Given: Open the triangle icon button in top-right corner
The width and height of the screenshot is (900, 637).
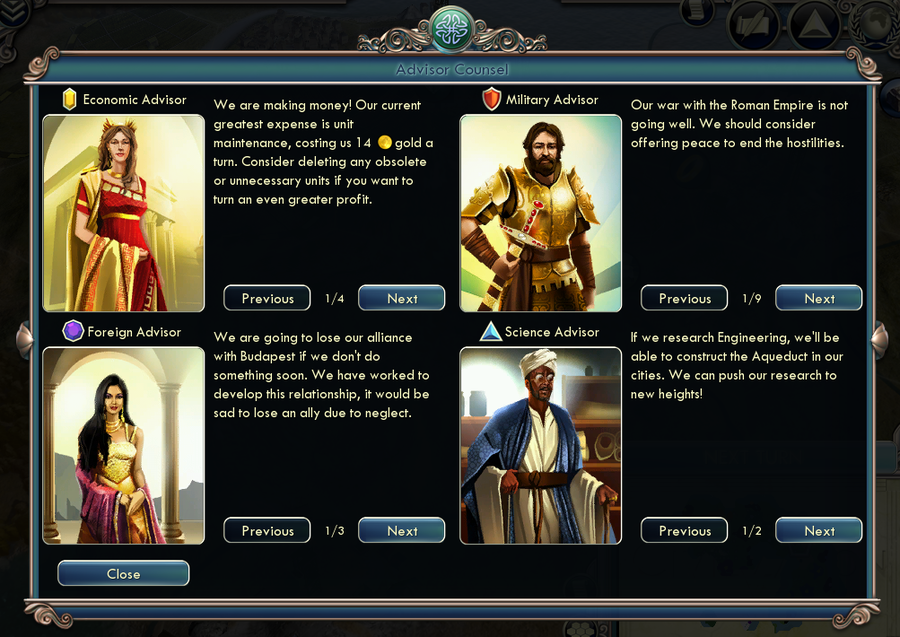Looking at the screenshot, I should [814, 26].
